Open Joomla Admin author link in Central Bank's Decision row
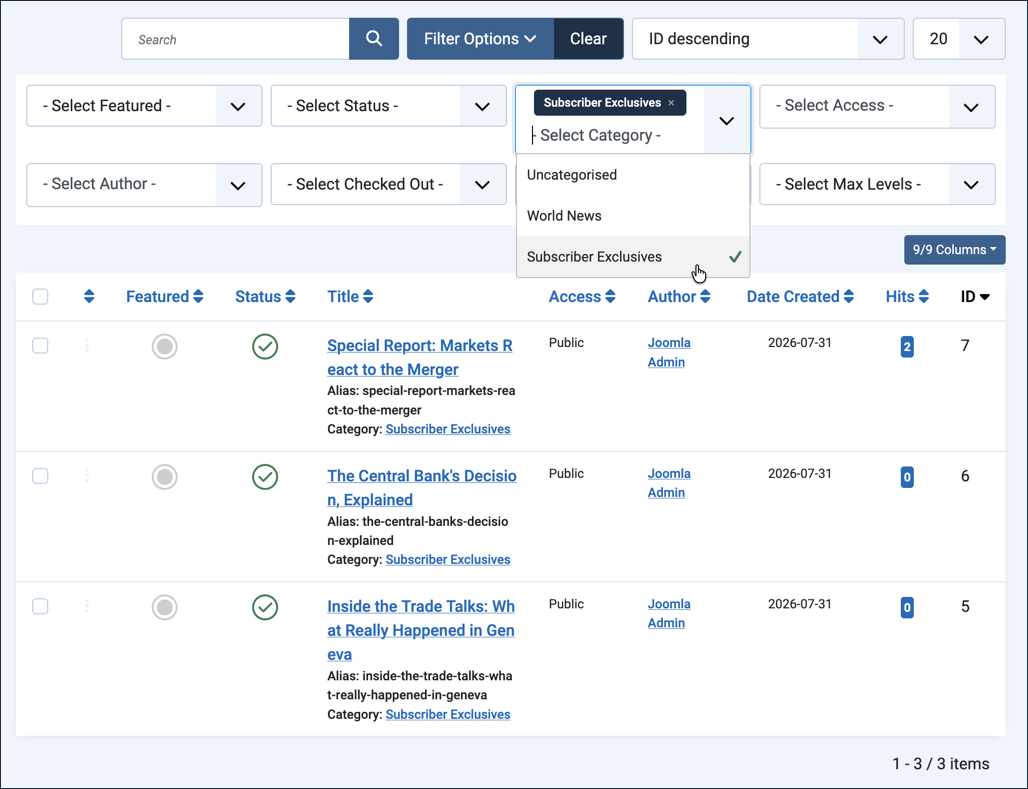1028x789 pixels. click(669, 483)
